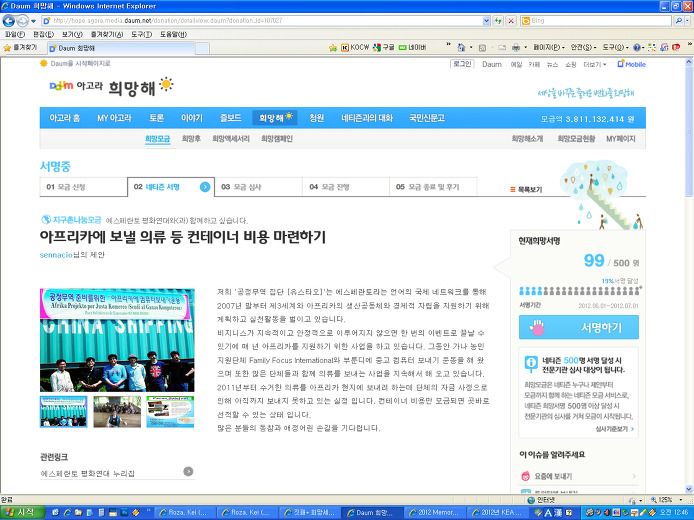The image size is (694, 520).
Task: Open the search provider dropdown arrow
Action: click(x=688, y=20)
